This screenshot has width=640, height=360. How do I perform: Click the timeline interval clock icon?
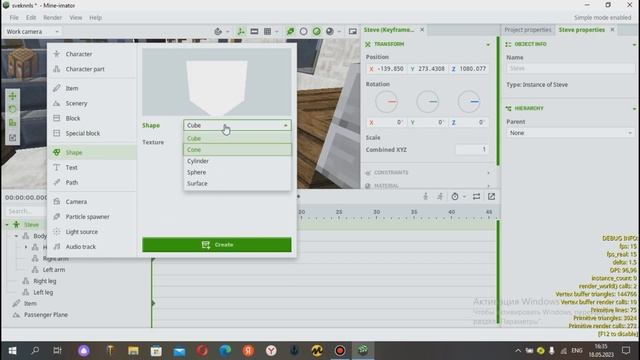click(455, 197)
